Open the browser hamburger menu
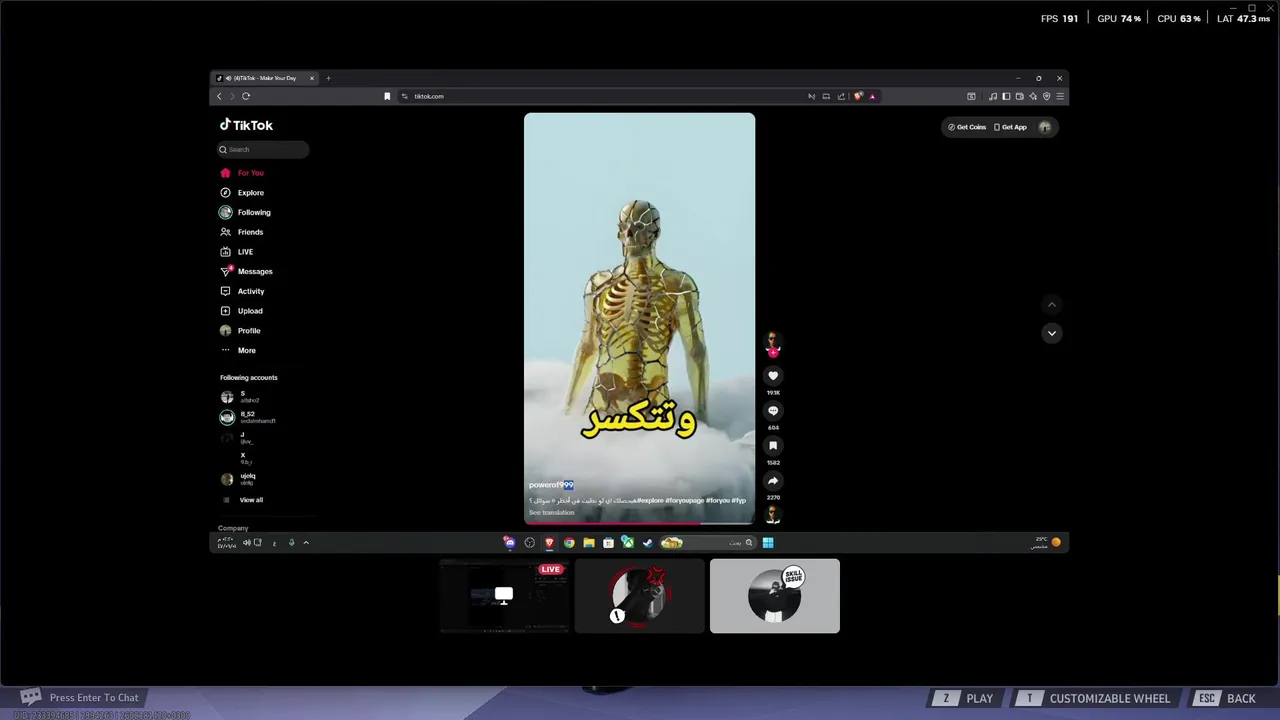This screenshot has height=720, width=1280. 1060,96
